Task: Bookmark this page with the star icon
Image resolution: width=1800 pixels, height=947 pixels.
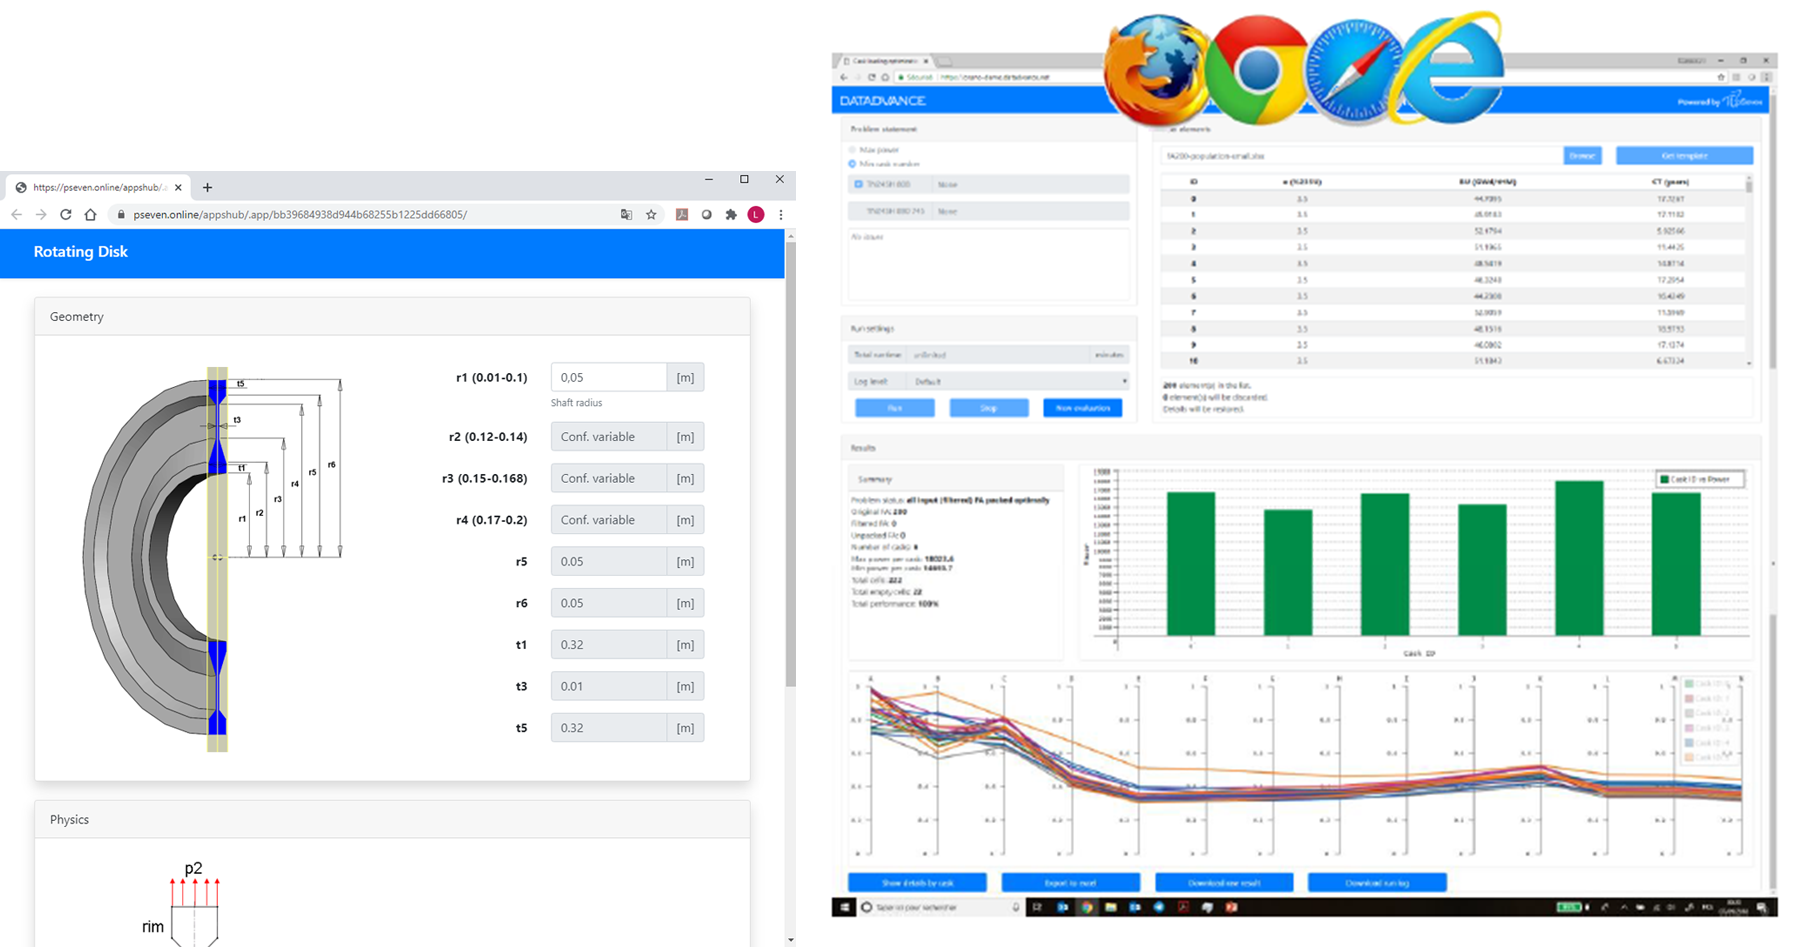Action: pyautogui.click(x=651, y=215)
